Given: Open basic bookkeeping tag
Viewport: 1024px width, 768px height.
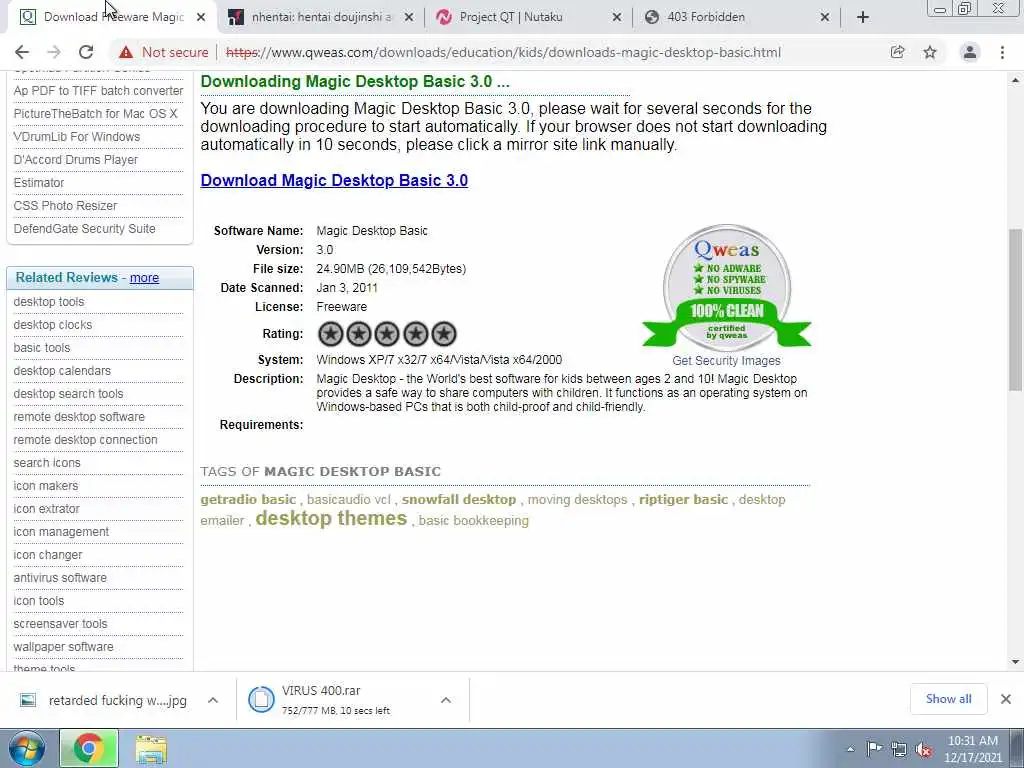Looking at the screenshot, I should 473,520.
